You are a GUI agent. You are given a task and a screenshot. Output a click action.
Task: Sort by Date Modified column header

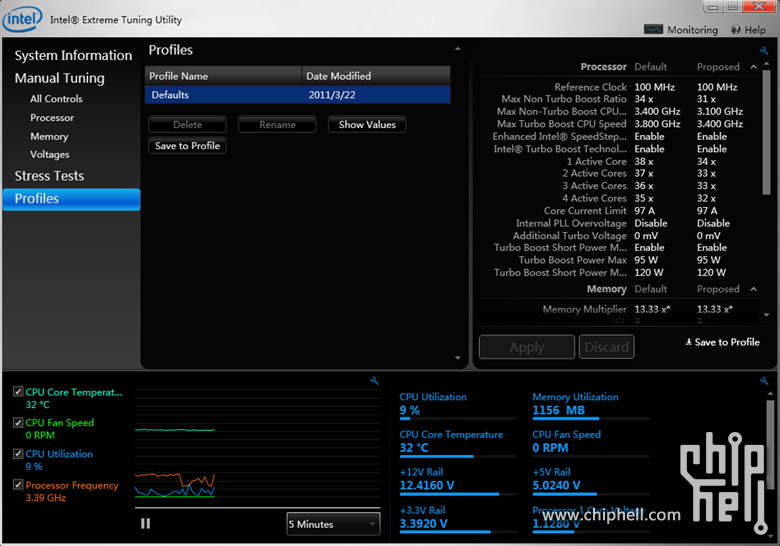376,76
